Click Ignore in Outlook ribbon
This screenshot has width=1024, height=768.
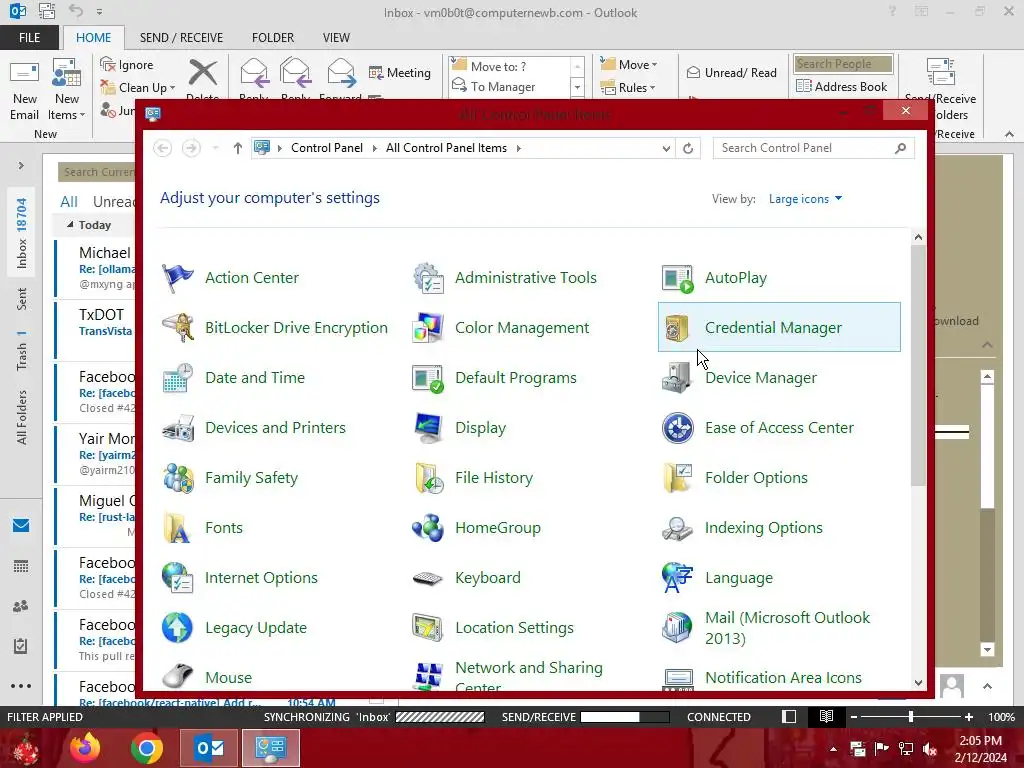pos(127,65)
